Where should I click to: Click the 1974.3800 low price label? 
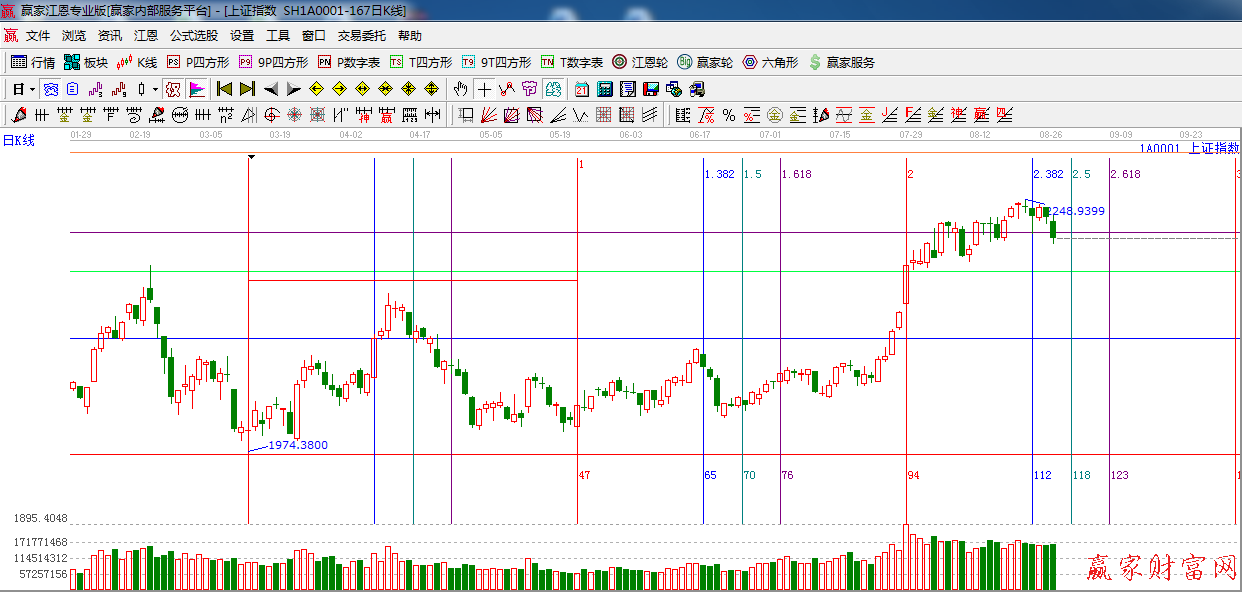point(298,445)
